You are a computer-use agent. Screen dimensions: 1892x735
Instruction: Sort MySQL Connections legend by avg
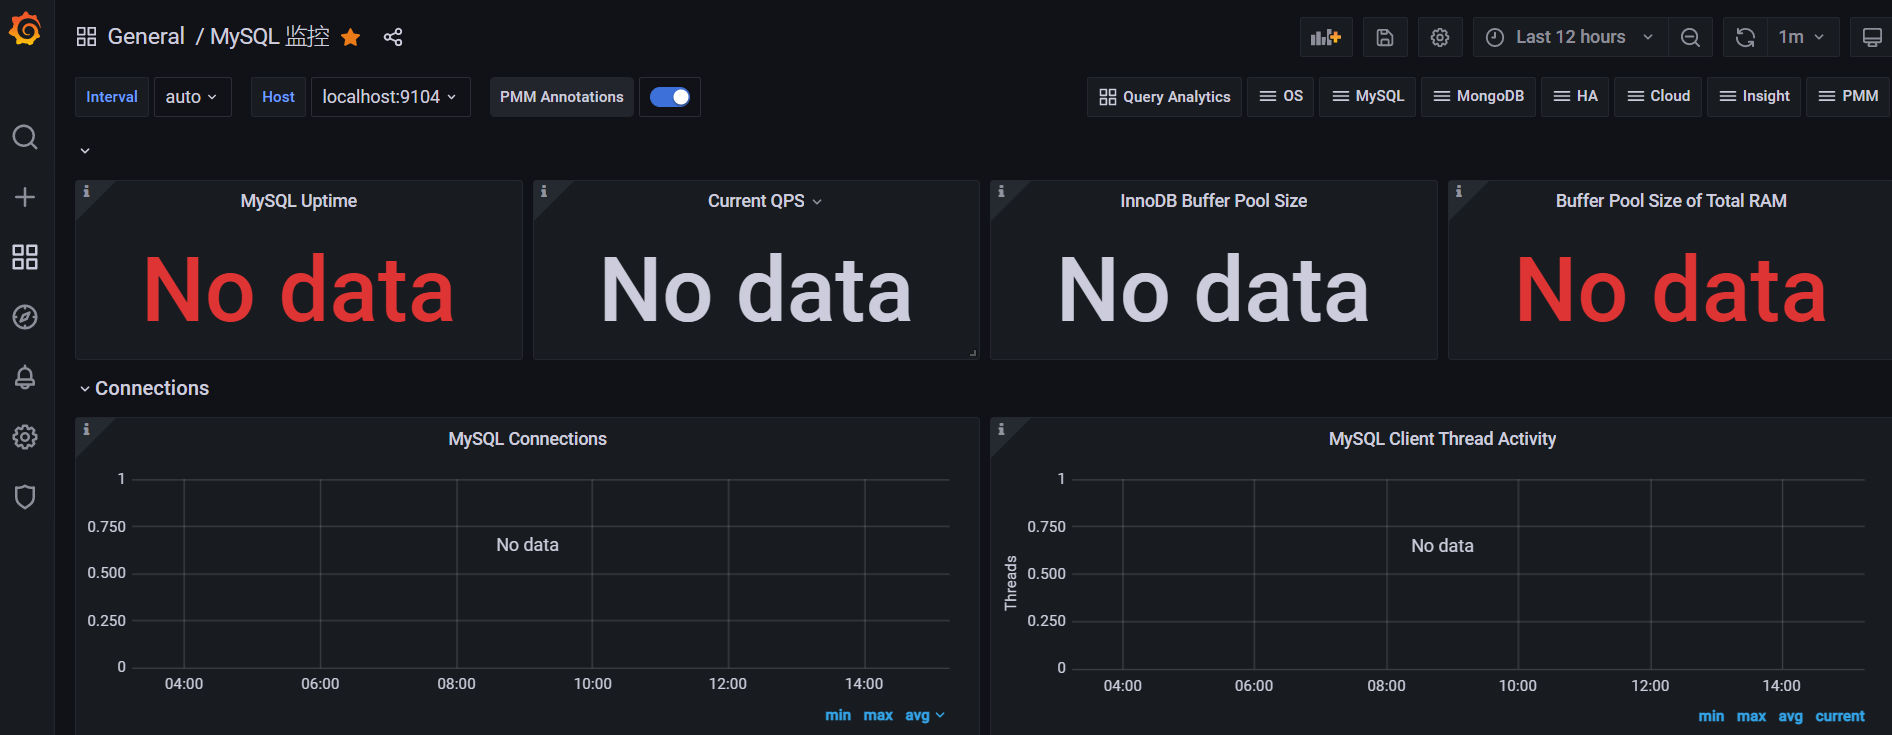917,715
